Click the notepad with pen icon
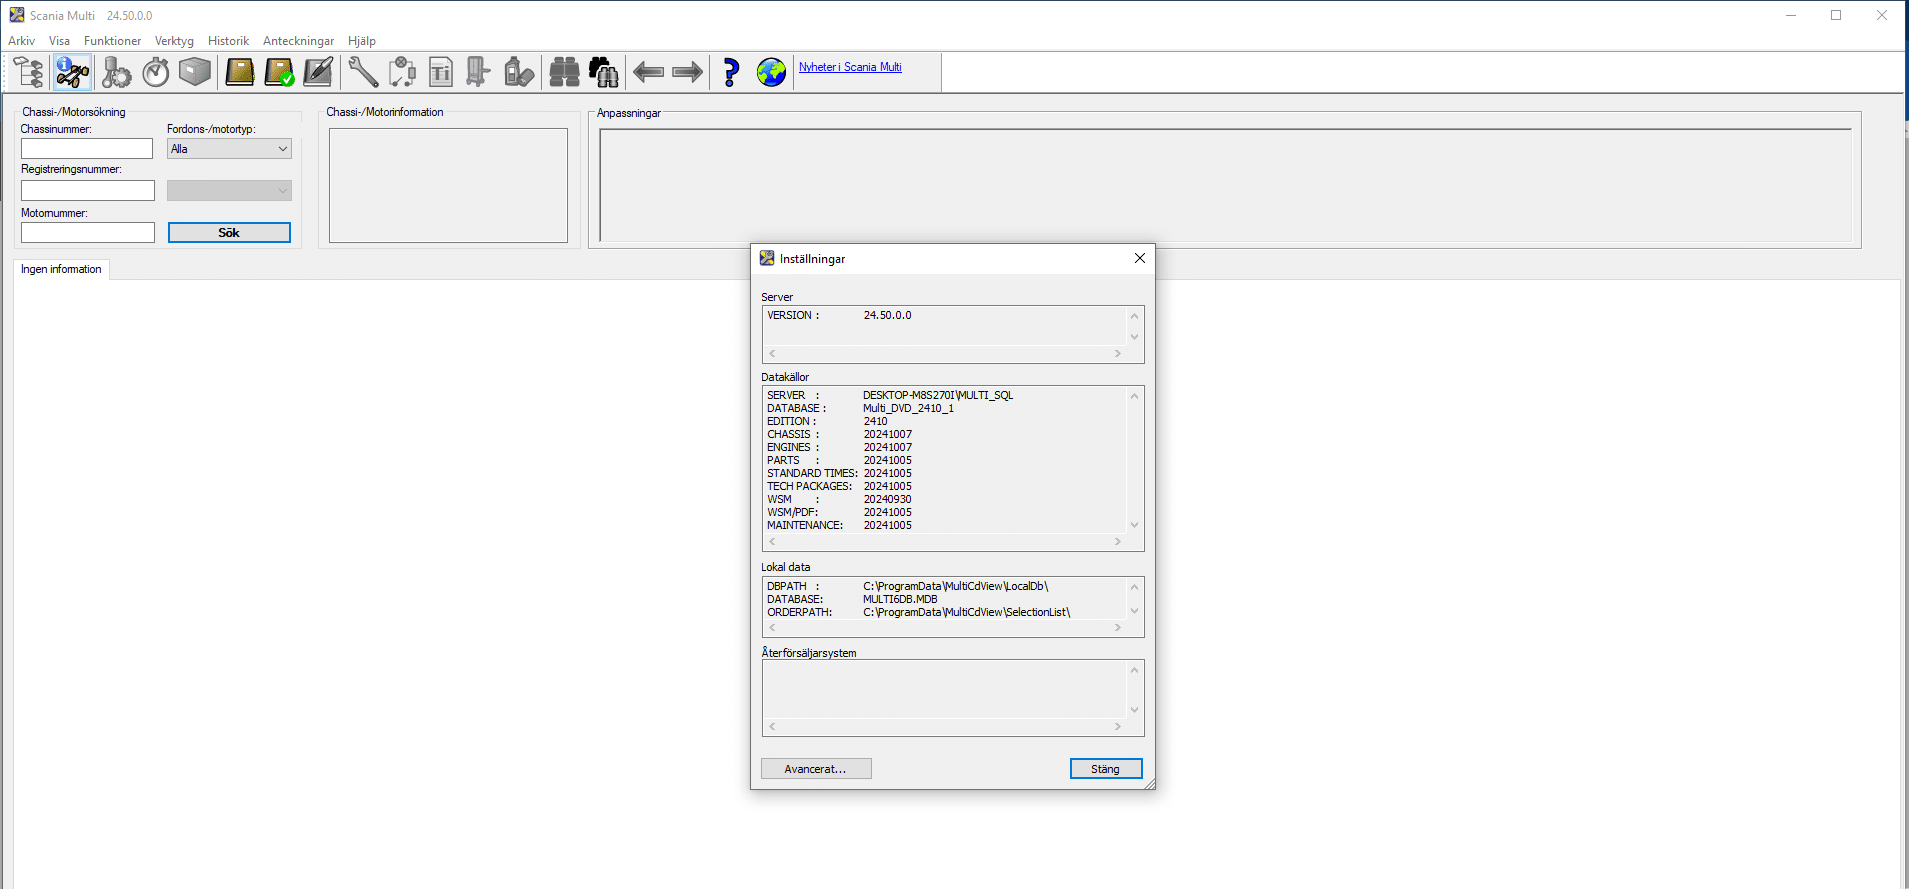Screen dimensions: 1909x889 click(x=318, y=72)
